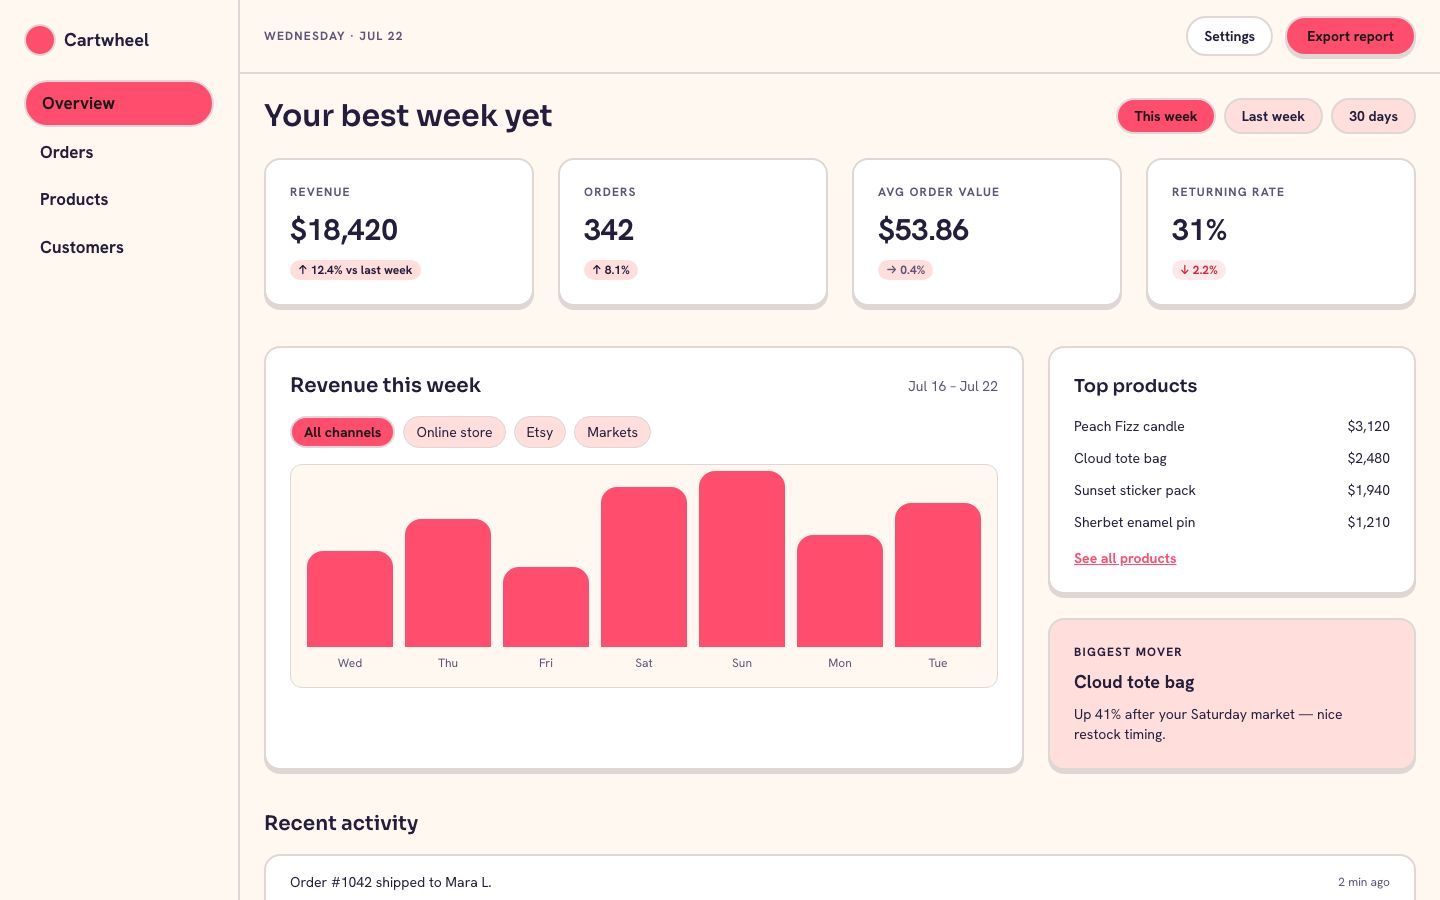Click the Biggest mover Cloud tote bag title
1440x900 pixels.
pos(1134,682)
